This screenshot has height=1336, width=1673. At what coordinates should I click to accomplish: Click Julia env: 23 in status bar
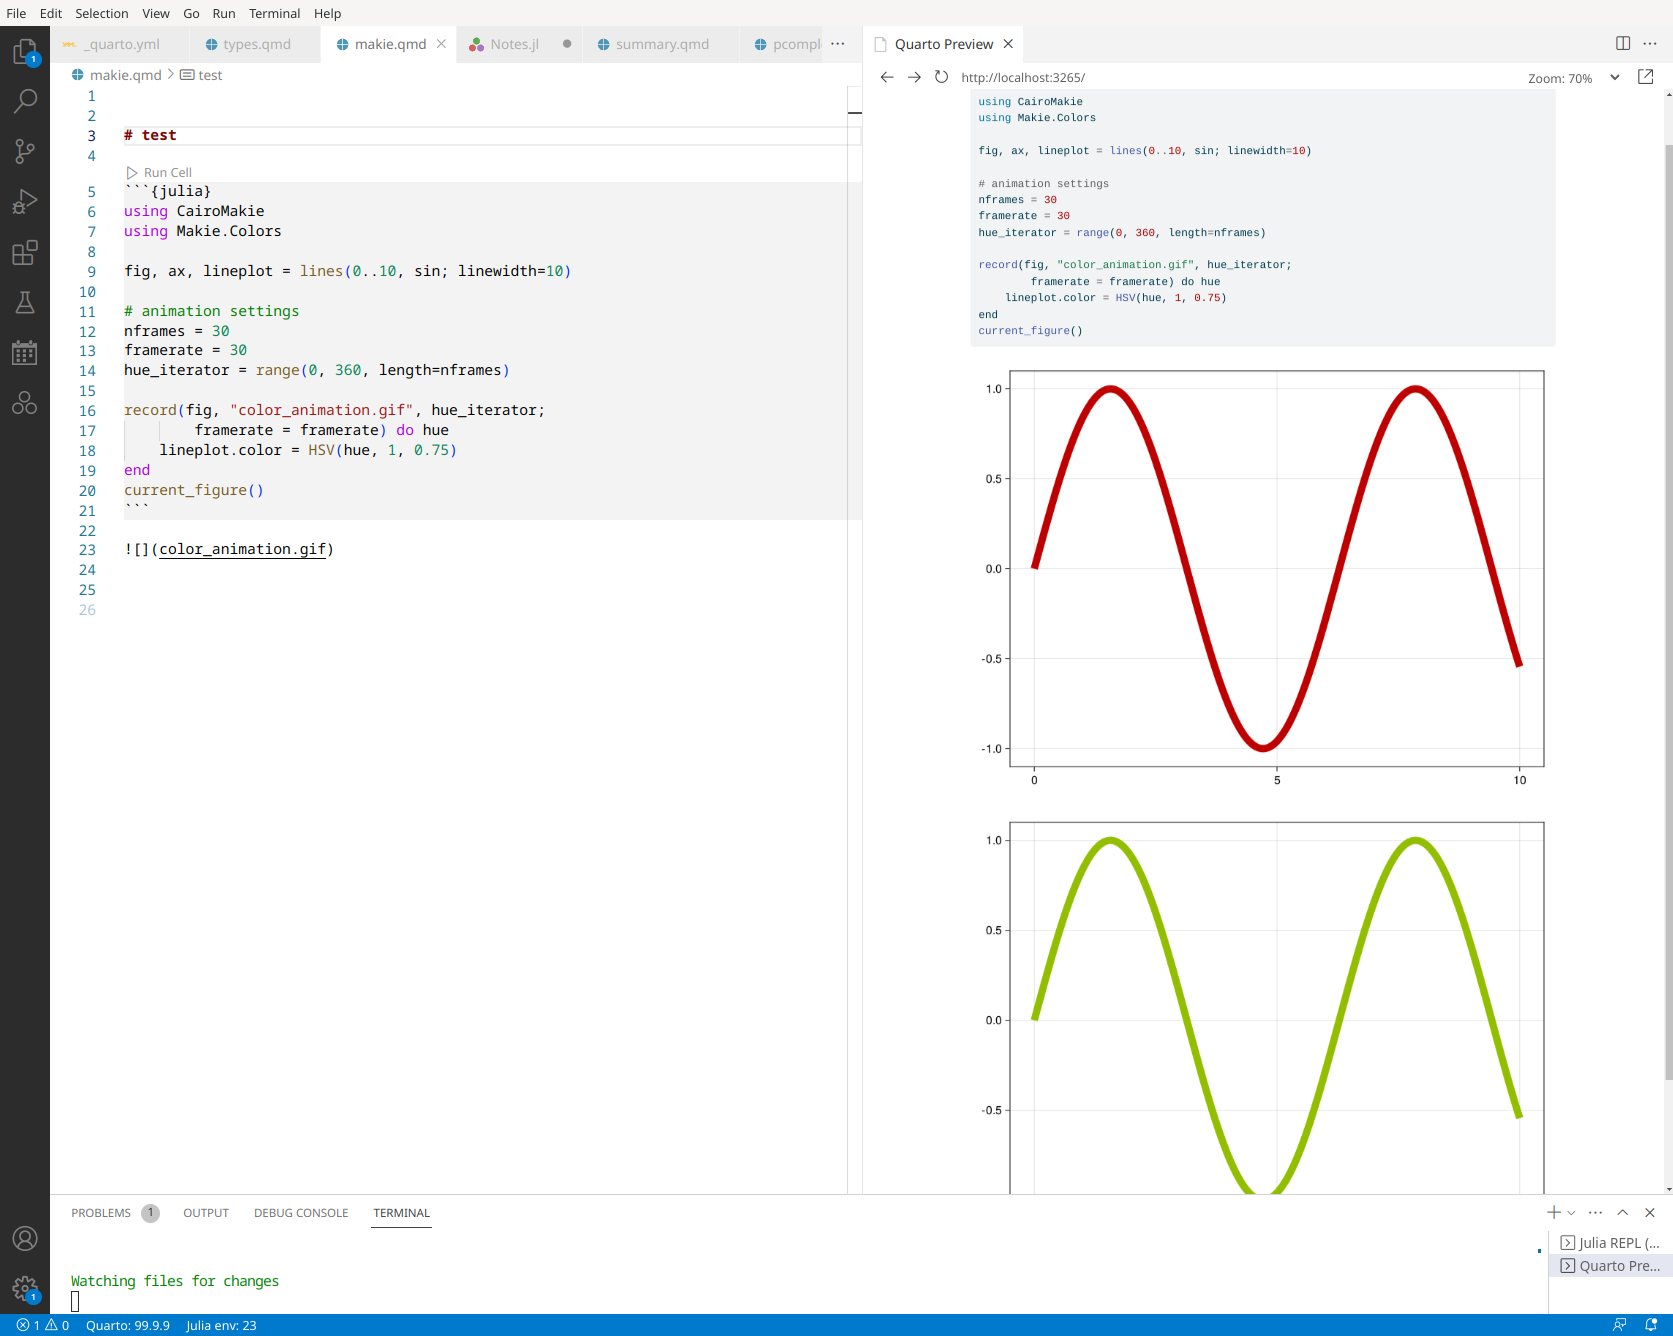[221, 1325]
